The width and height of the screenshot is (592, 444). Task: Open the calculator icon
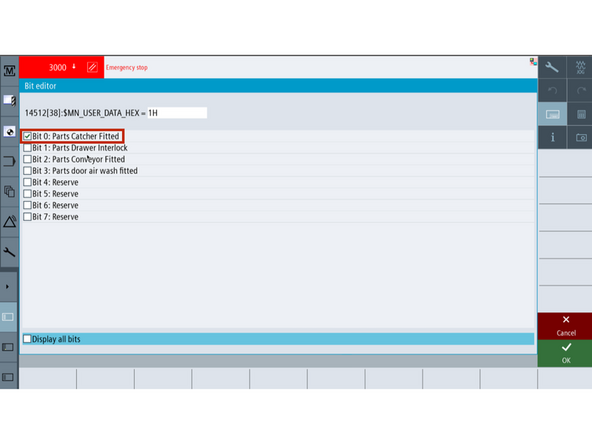click(581, 114)
